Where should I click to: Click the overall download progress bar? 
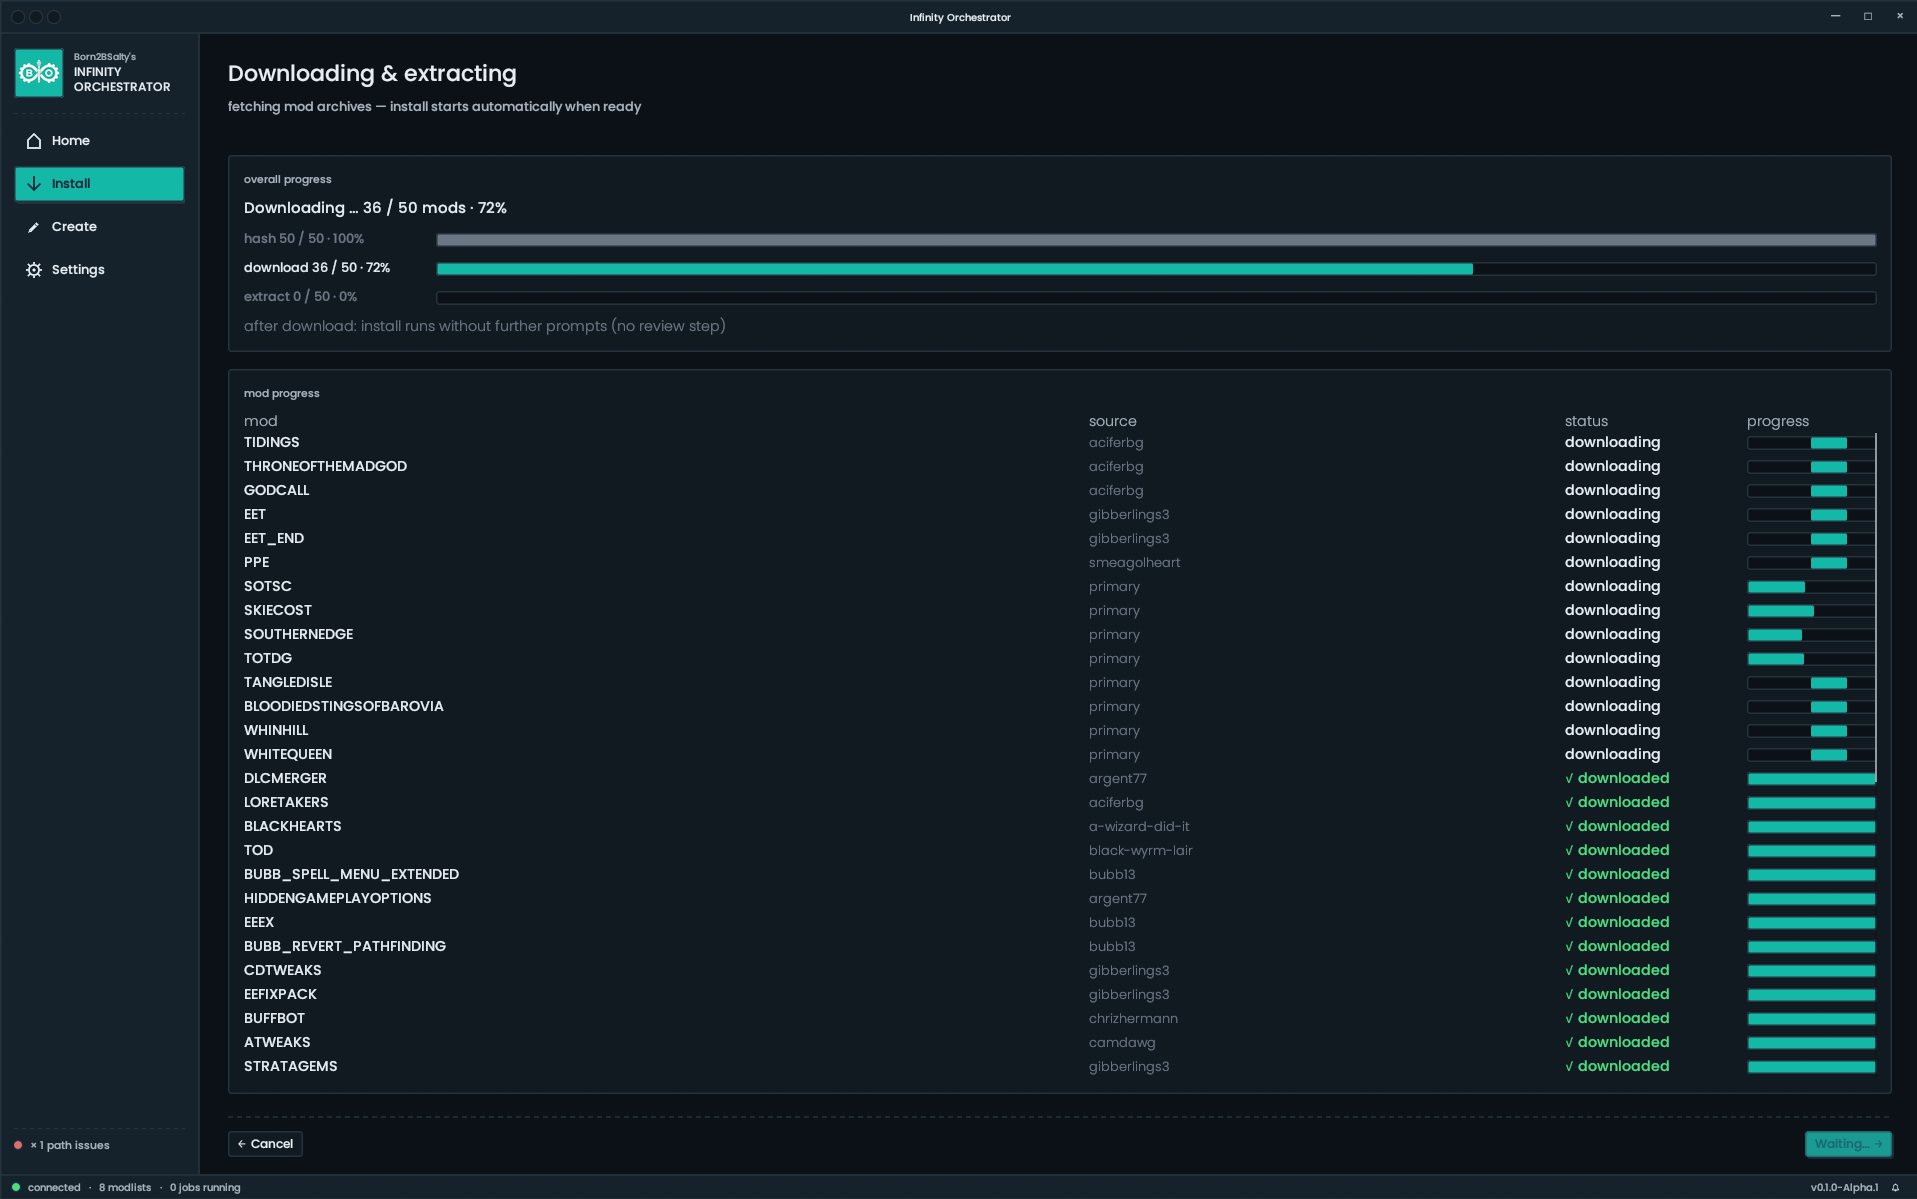point(1156,269)
